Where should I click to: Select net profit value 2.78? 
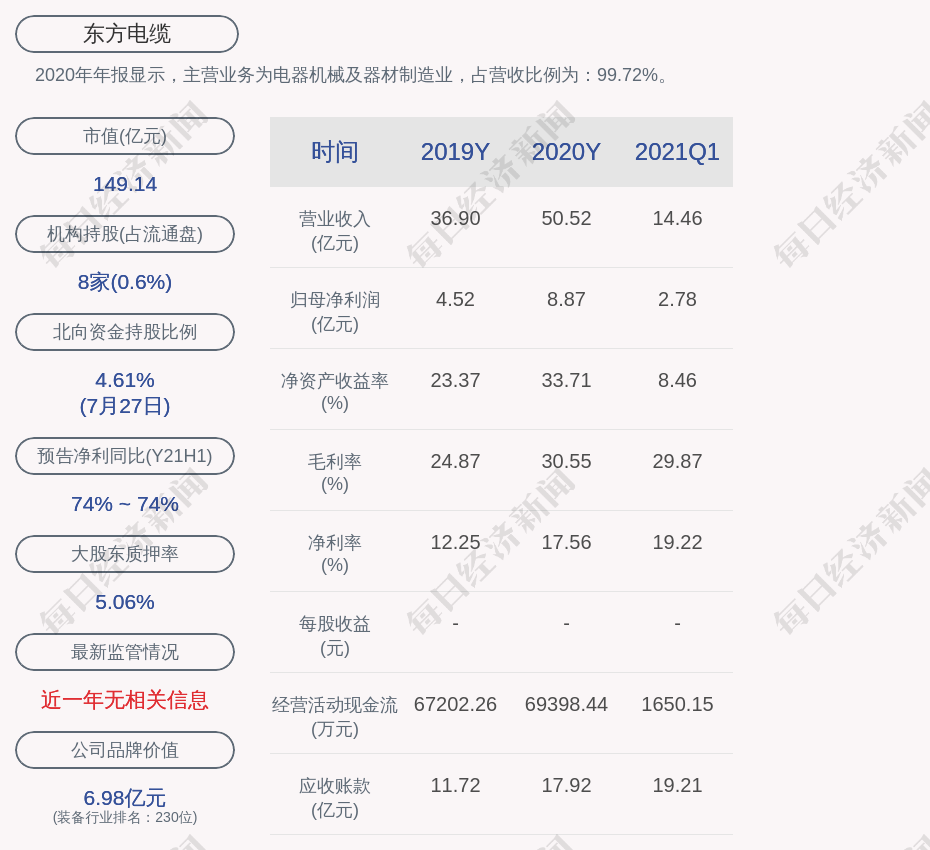(x=677, y=299)
